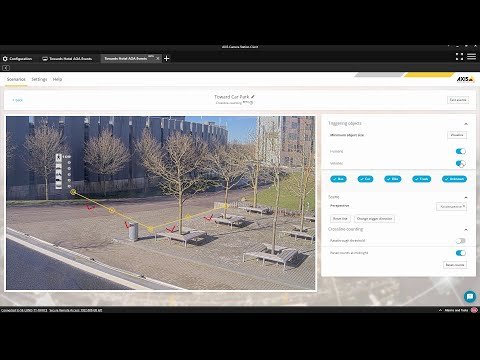This screenshot has height=360, width=480.
Task: Enable the passthrough threshold switch
Action: (x=461, y=241)
